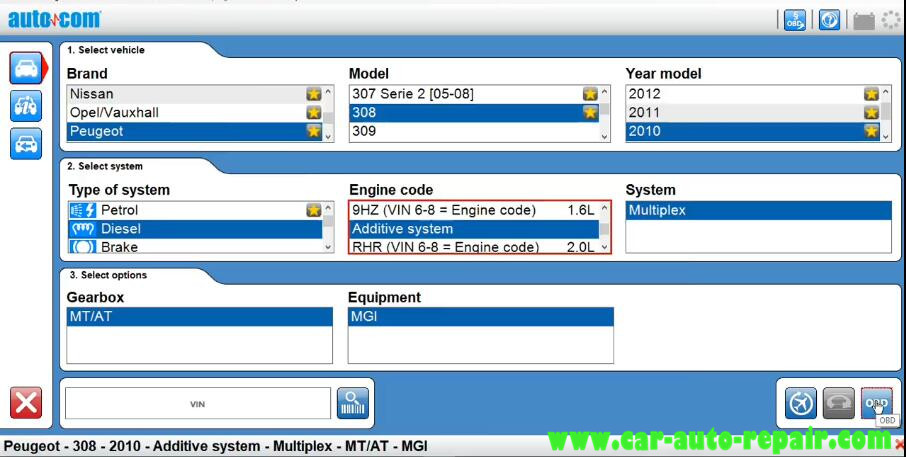Select the generic OBD car sidebar icon

[x=26, y=144]
